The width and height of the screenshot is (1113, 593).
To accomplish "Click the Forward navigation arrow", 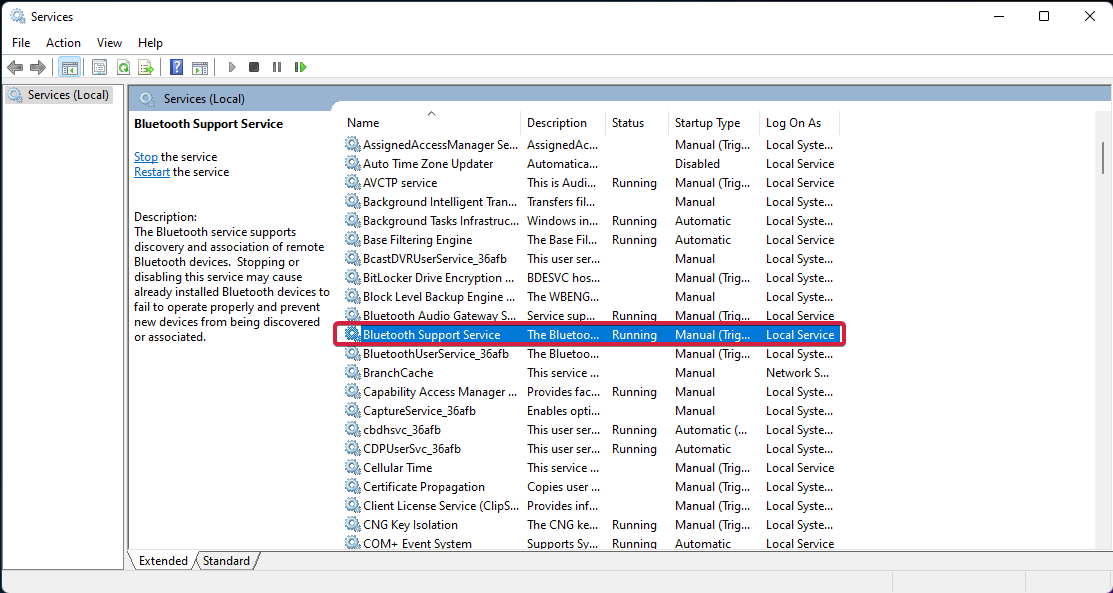I will coord(38,67).
